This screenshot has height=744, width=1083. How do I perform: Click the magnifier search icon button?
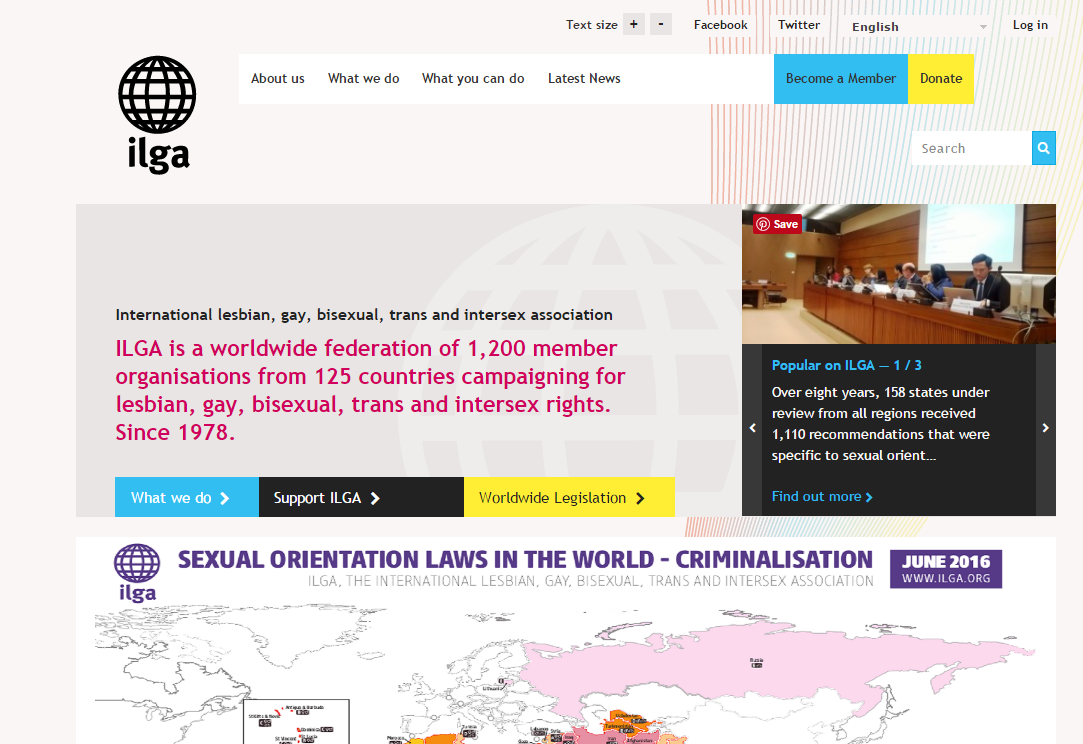click(x=1044, y=148)
